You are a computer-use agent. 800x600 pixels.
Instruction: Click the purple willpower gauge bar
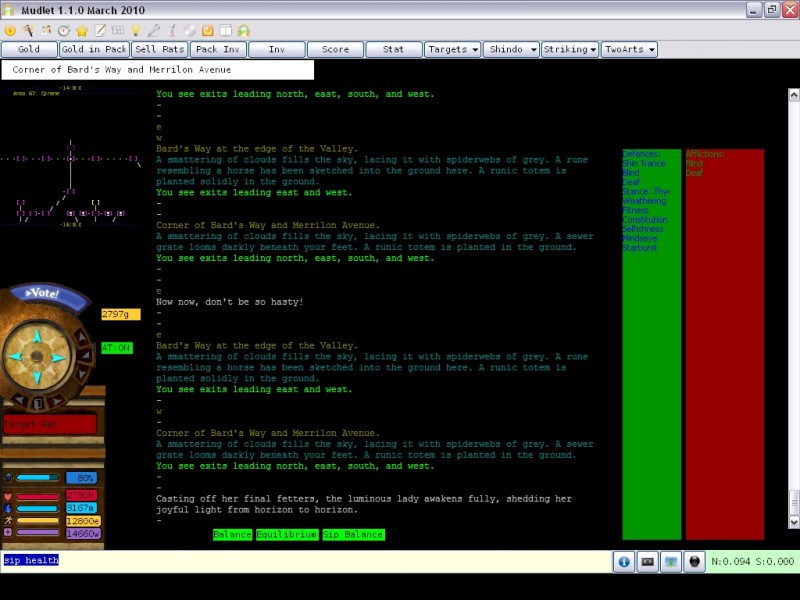click(x=38, y=533)
